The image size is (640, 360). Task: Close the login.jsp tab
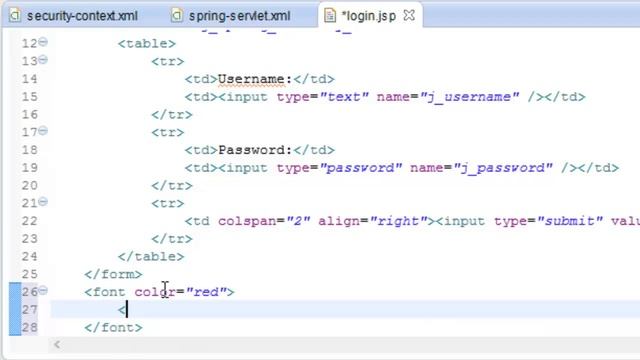[x=409, y=16]
